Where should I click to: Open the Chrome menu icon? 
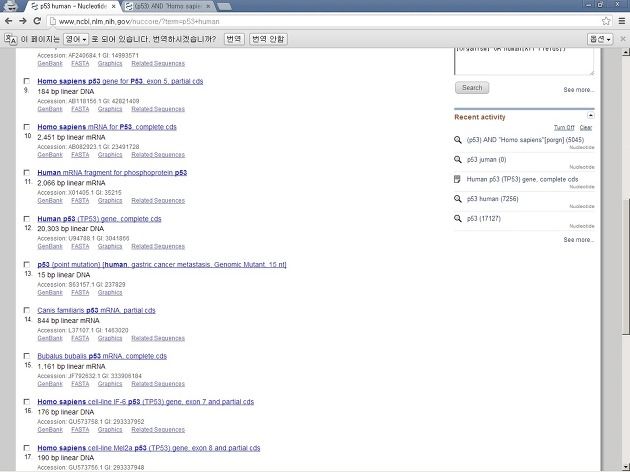point(622,21)
